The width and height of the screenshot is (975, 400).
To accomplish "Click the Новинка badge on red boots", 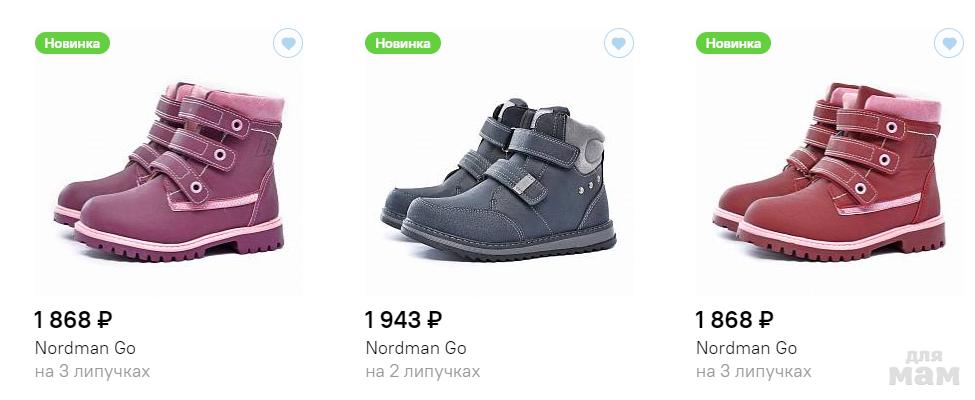I will coord(733,43).
